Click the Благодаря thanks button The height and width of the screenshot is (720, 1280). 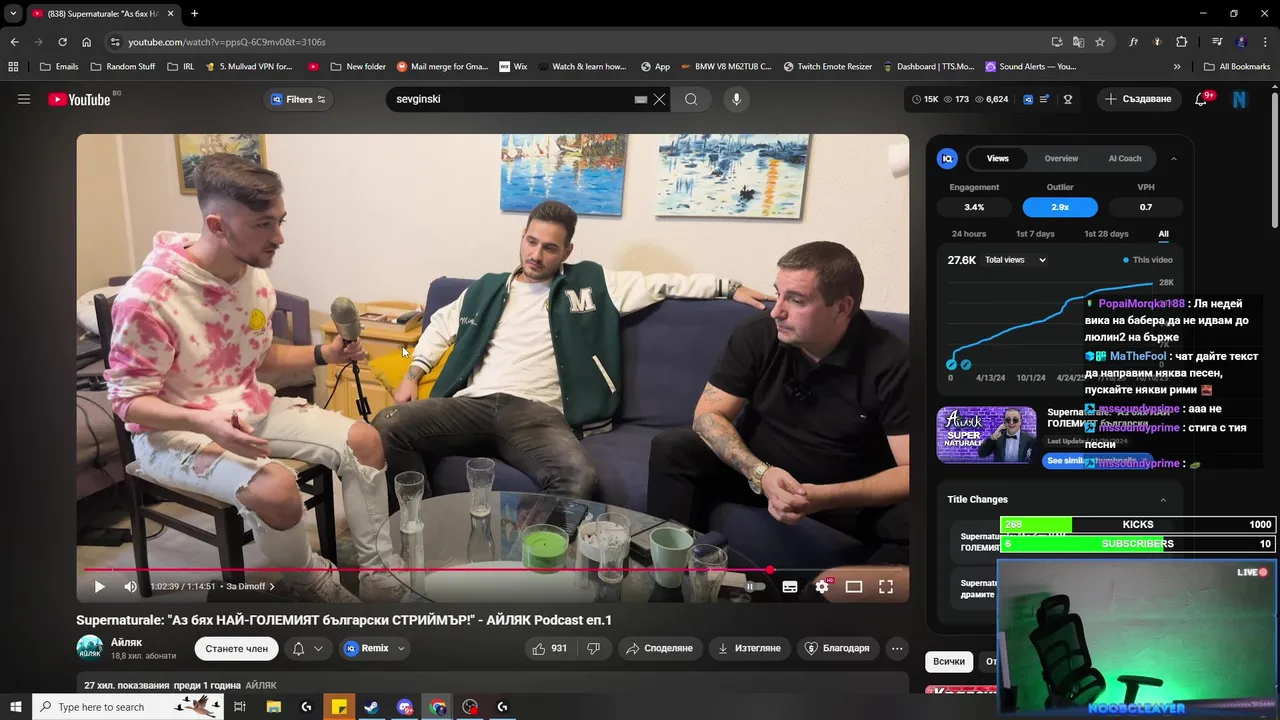click(x=838, y=648)
